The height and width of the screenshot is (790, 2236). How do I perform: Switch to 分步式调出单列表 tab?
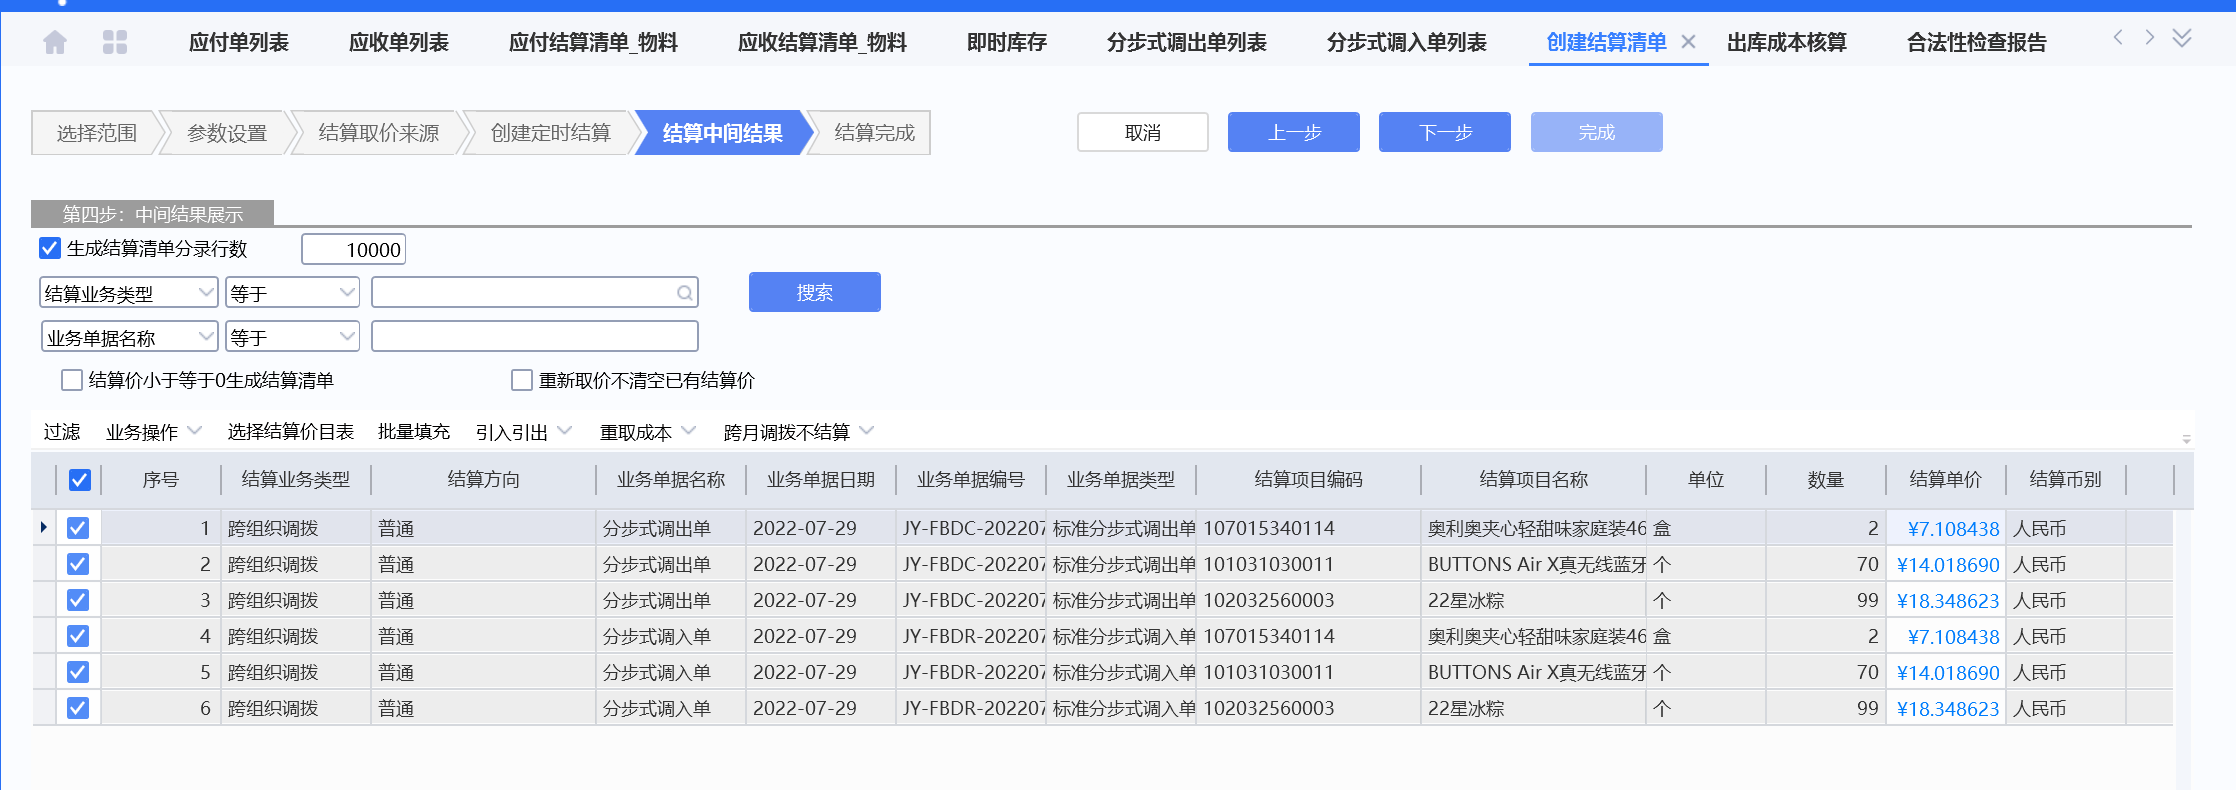1187,42
